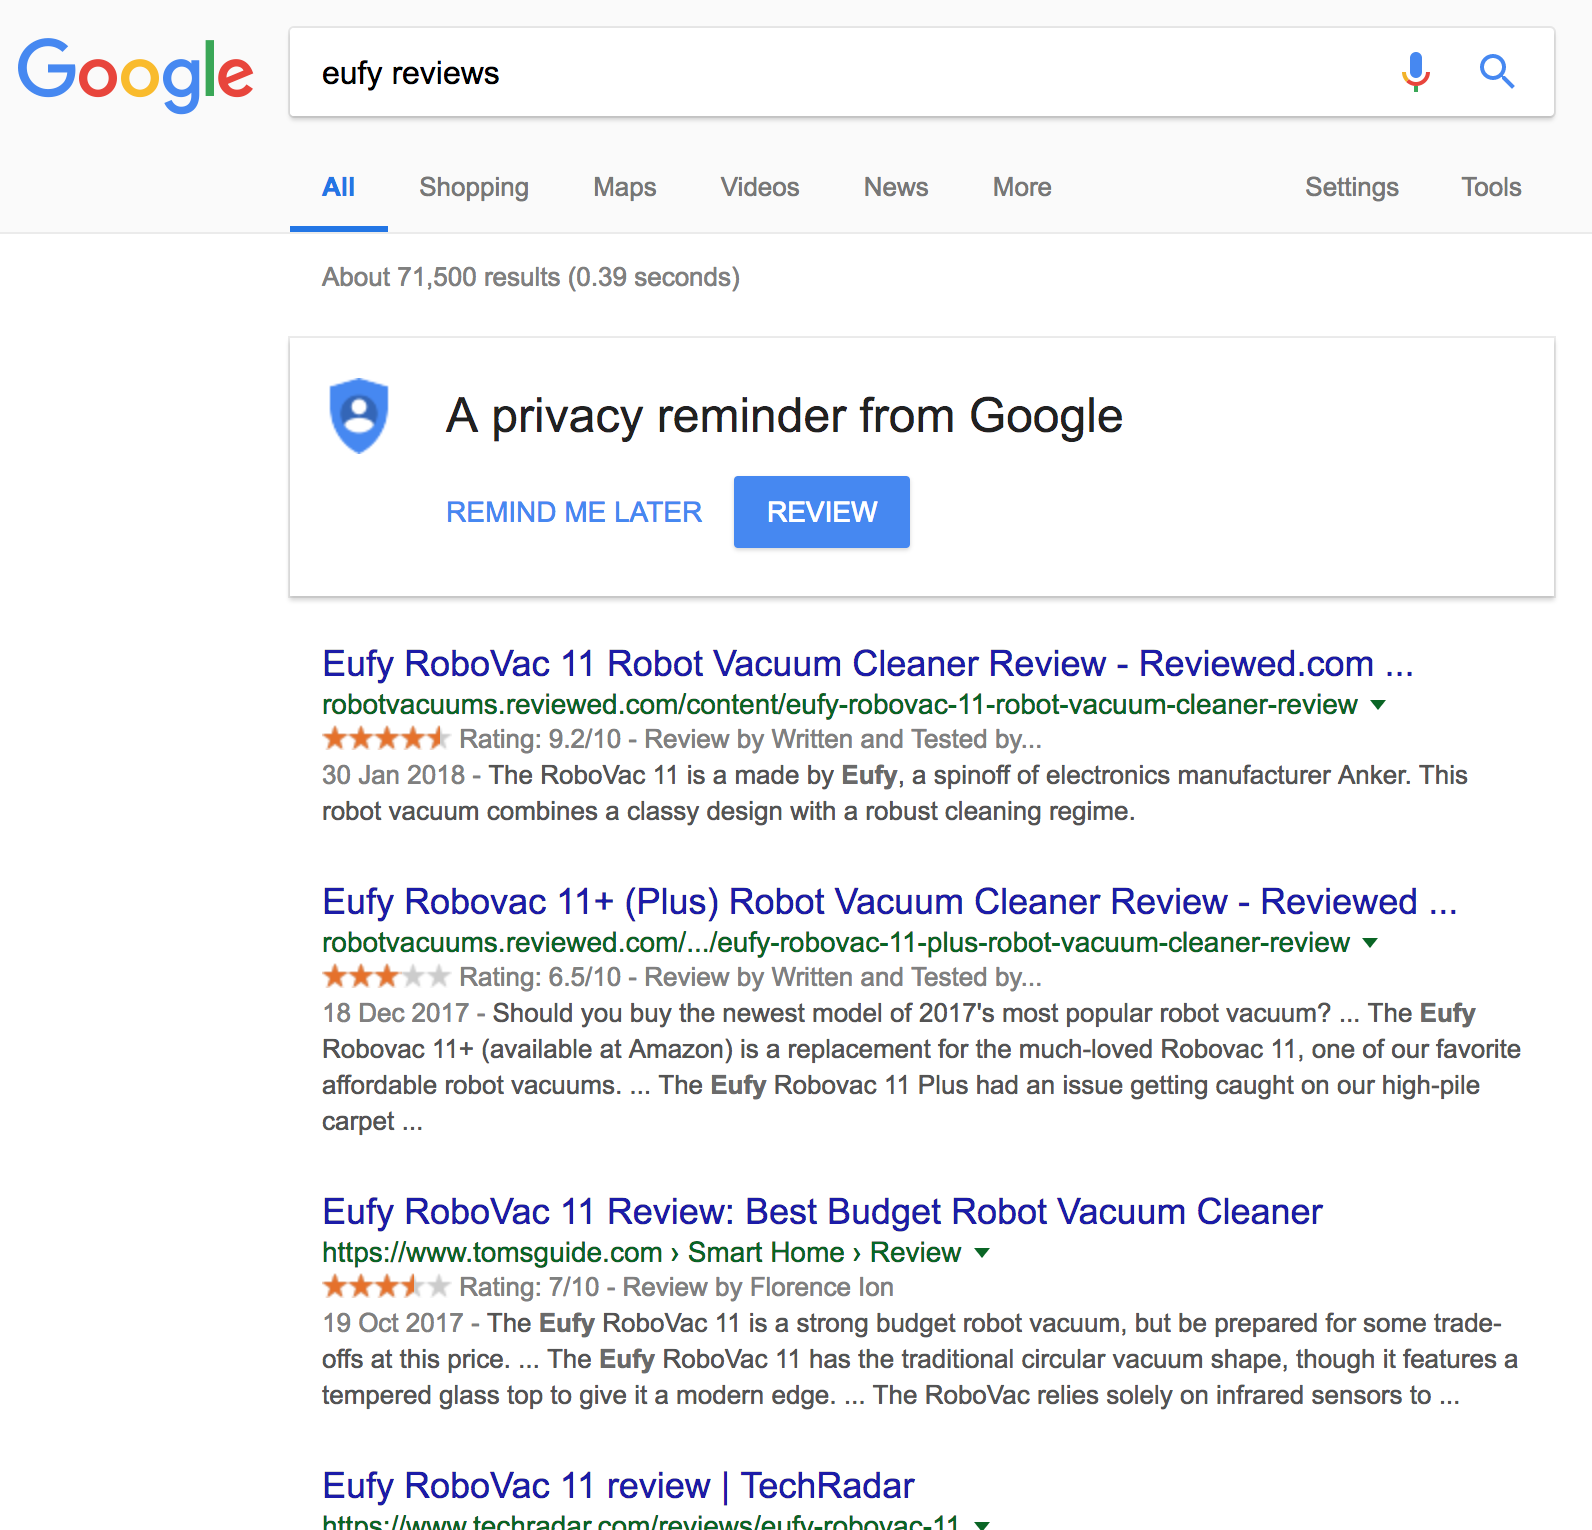Click star rating of RoboVac 11 Reviewed.com result
Viewport: 1592px width, 1530px height.
[x=386, y=739]
